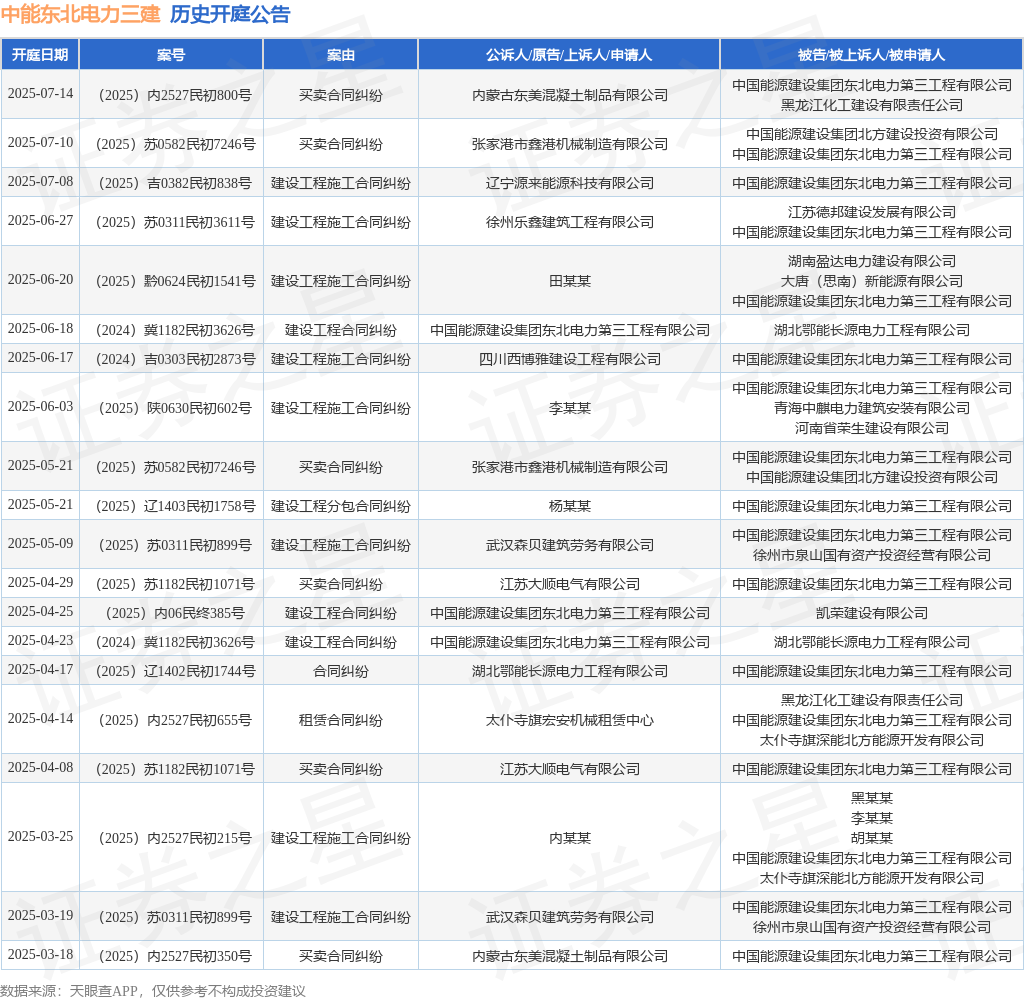Click cause 租赁合同纠纷
The width and height of the screenshot is (1024, 1000).
[340, 721]
